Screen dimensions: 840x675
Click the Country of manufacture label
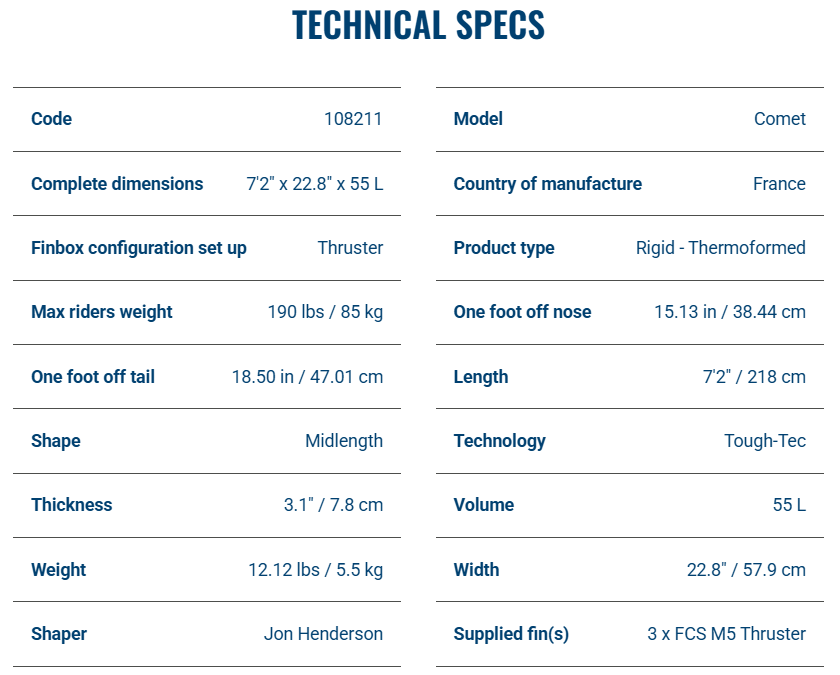[547, 184]
